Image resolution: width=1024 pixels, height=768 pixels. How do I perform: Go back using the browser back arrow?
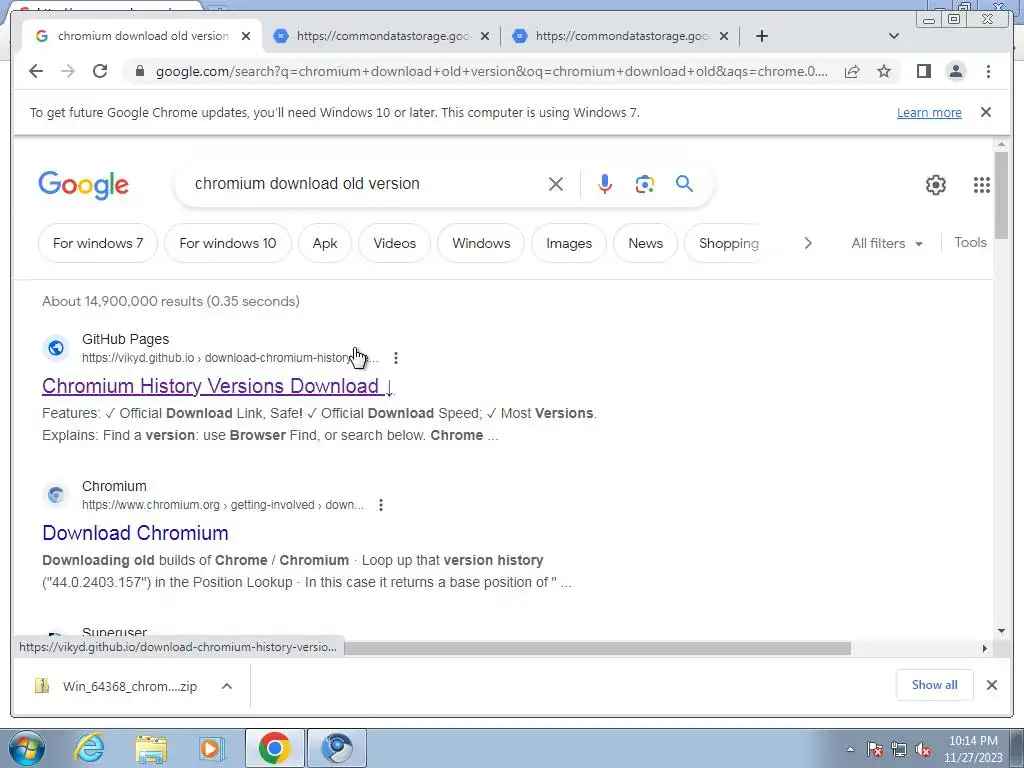click(36, 71)
